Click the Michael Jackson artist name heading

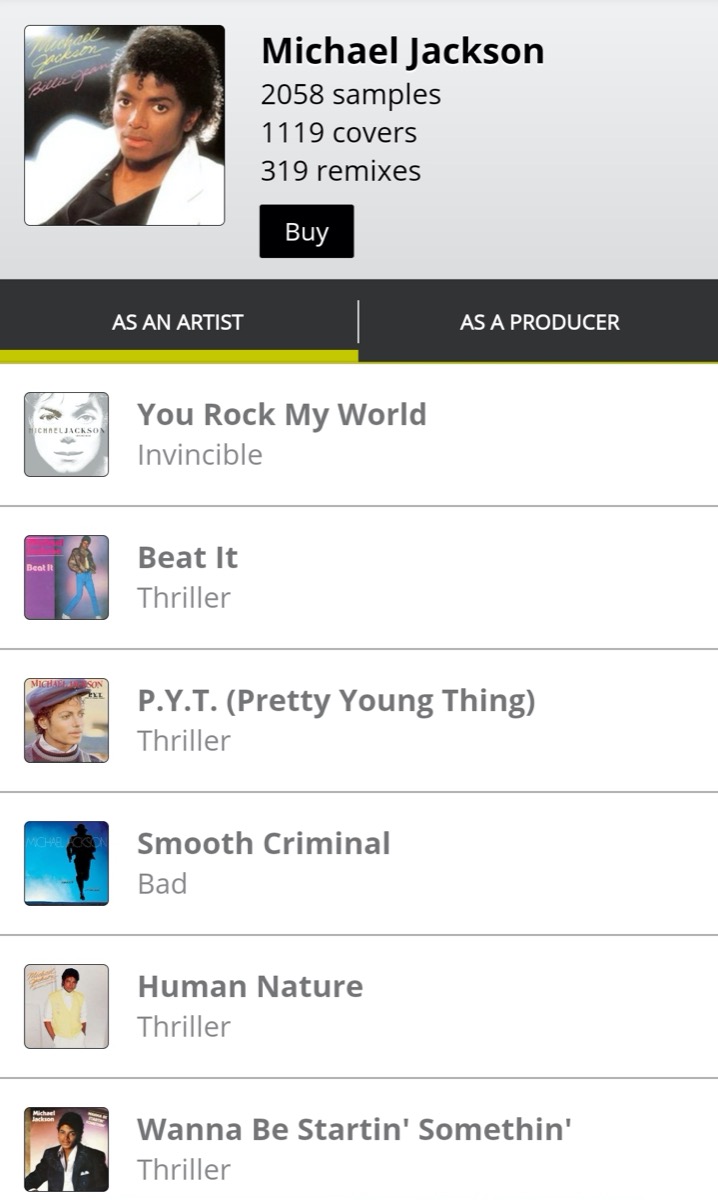(402, 51)
